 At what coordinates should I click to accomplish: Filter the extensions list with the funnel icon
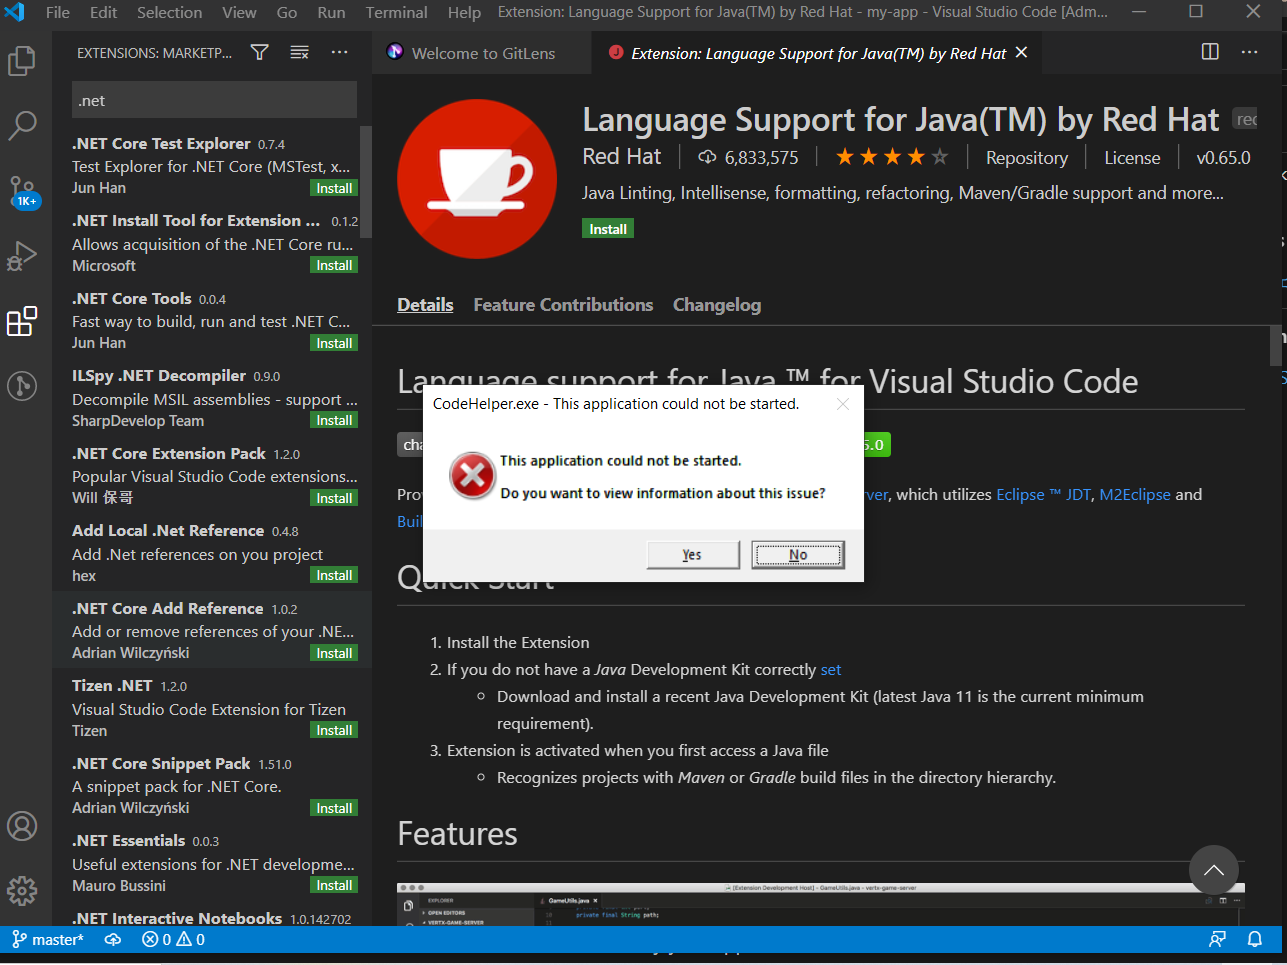click(259, 52)
